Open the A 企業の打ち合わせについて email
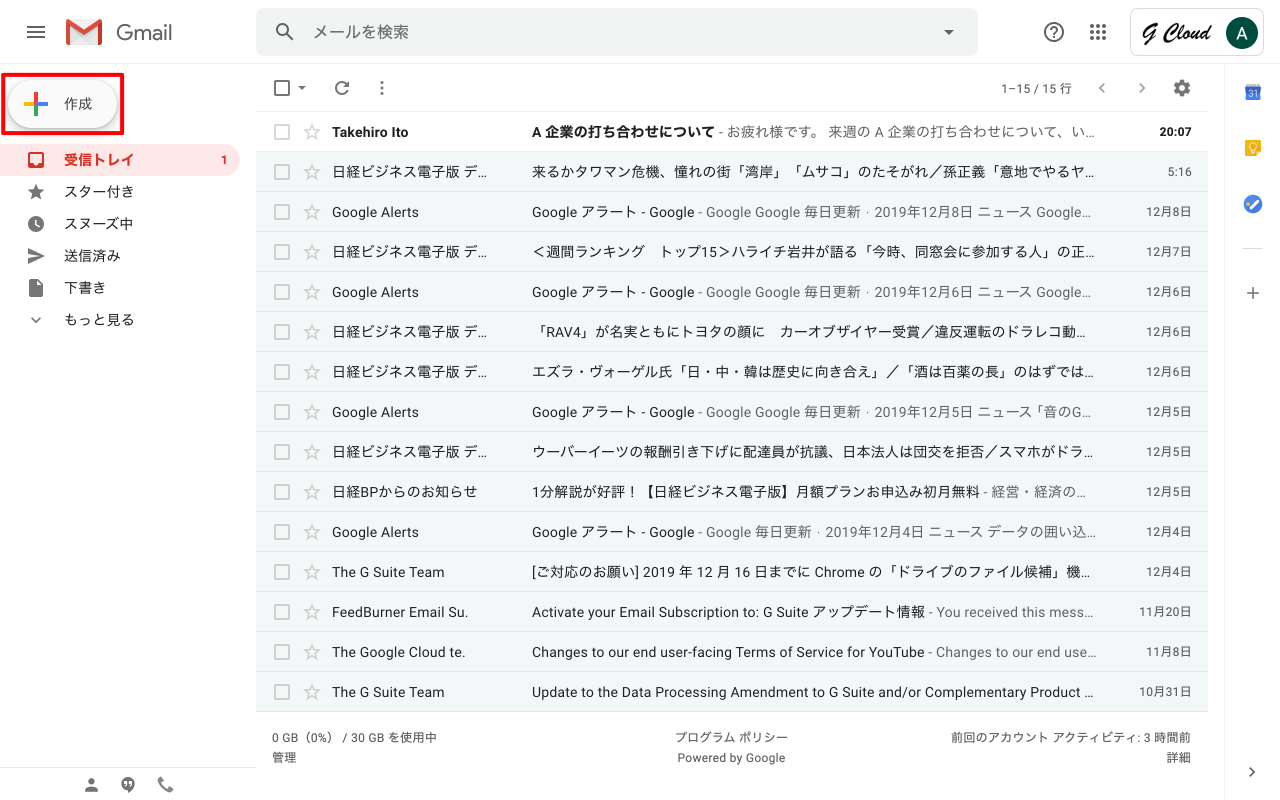The image size is (1280, 800). [x=732, y=132]
